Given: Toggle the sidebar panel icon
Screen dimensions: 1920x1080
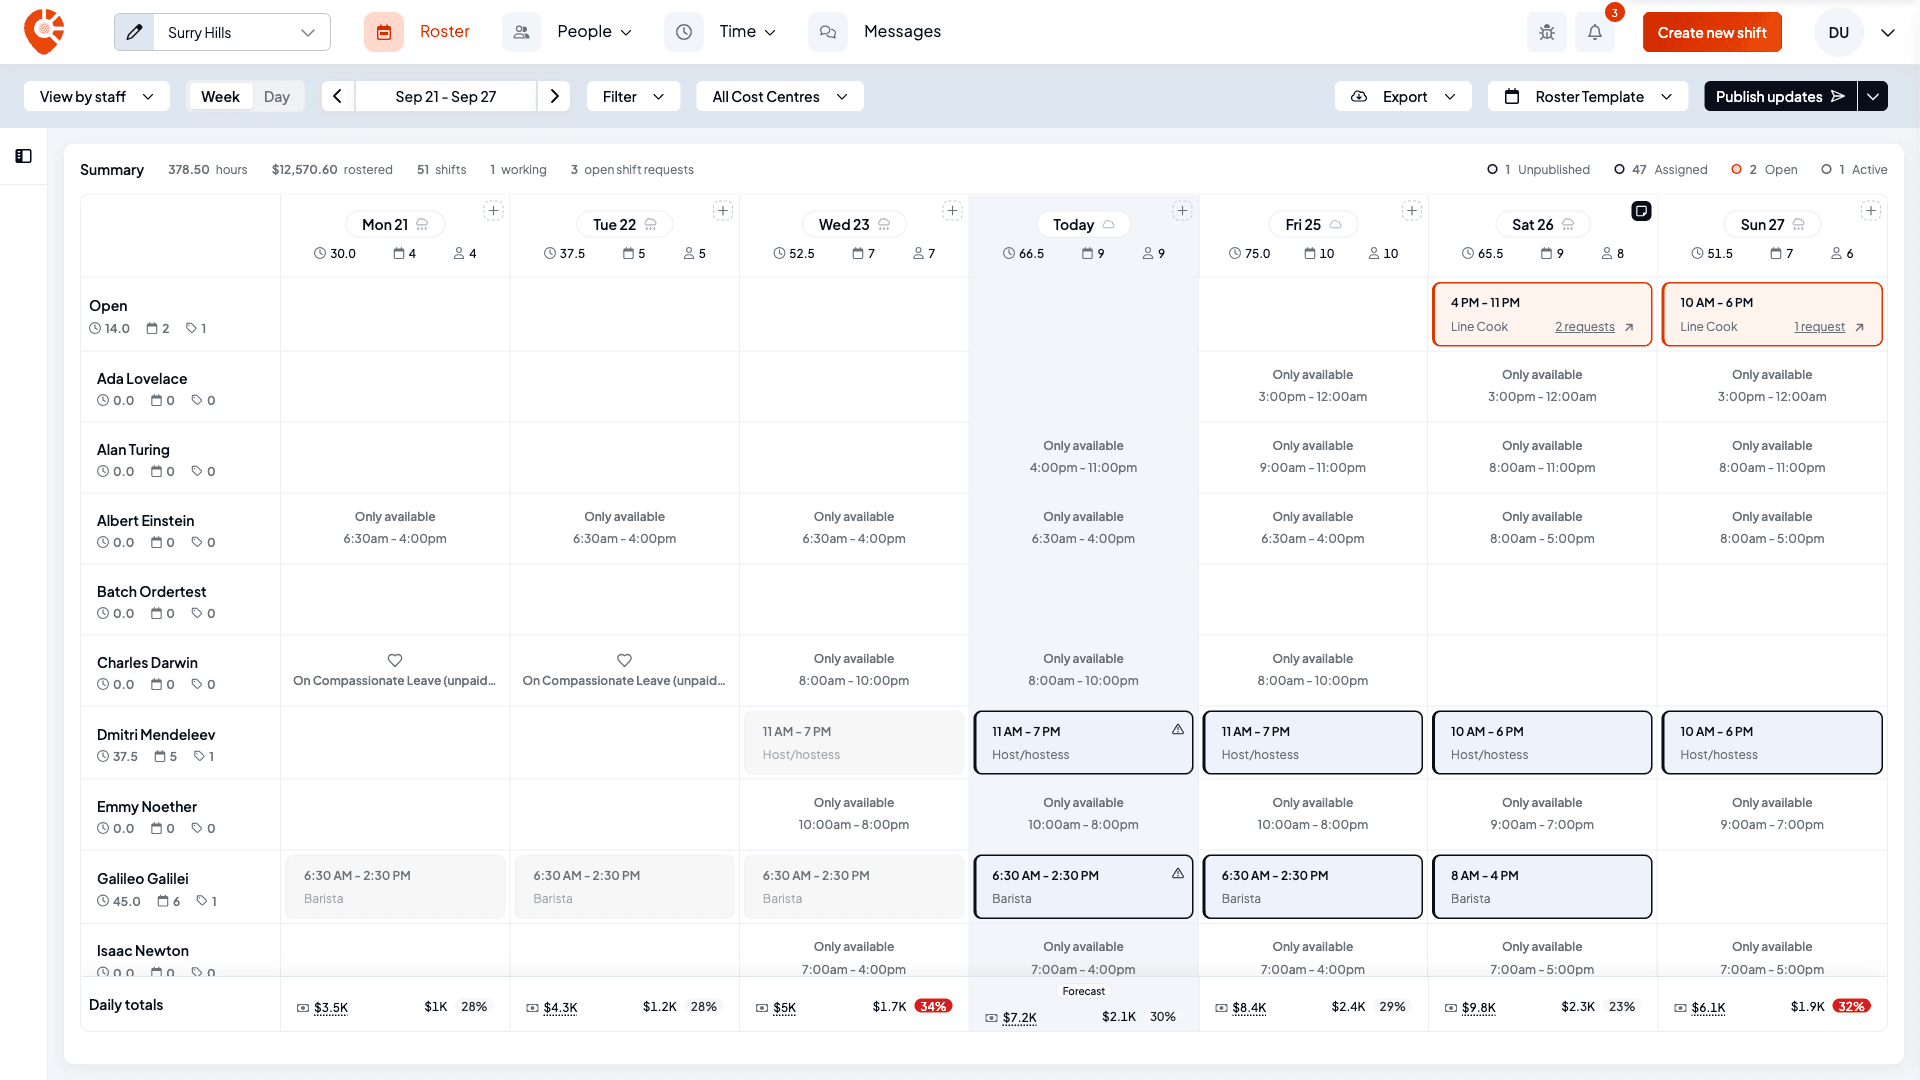Looking at the screenshot, I should click(x=24, y=156).
